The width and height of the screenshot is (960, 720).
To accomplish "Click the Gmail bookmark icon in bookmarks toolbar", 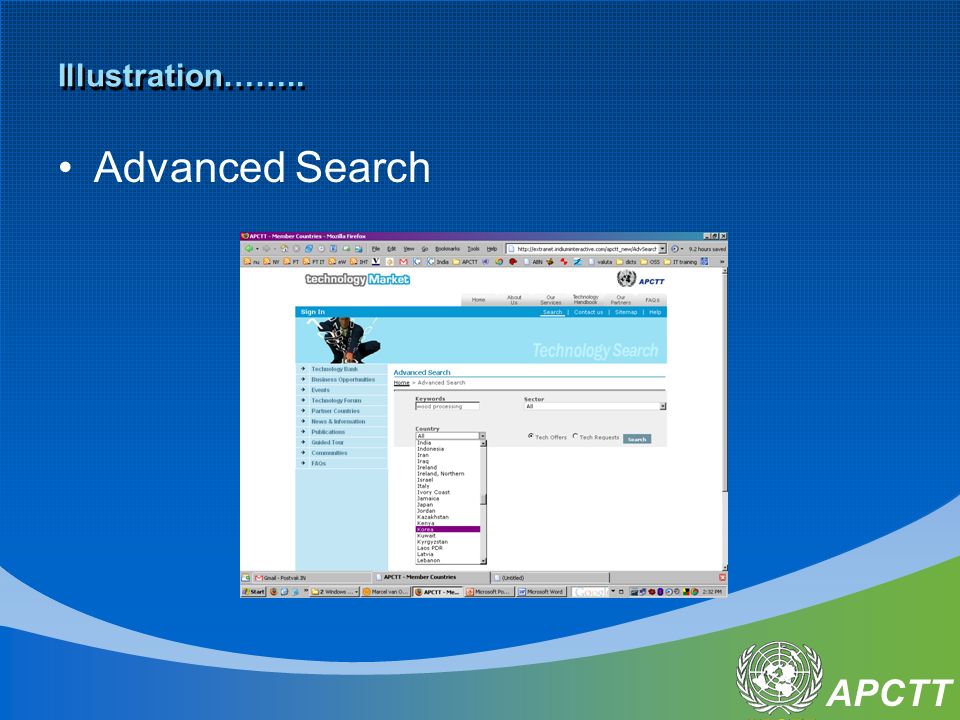I will coord(403,261).
